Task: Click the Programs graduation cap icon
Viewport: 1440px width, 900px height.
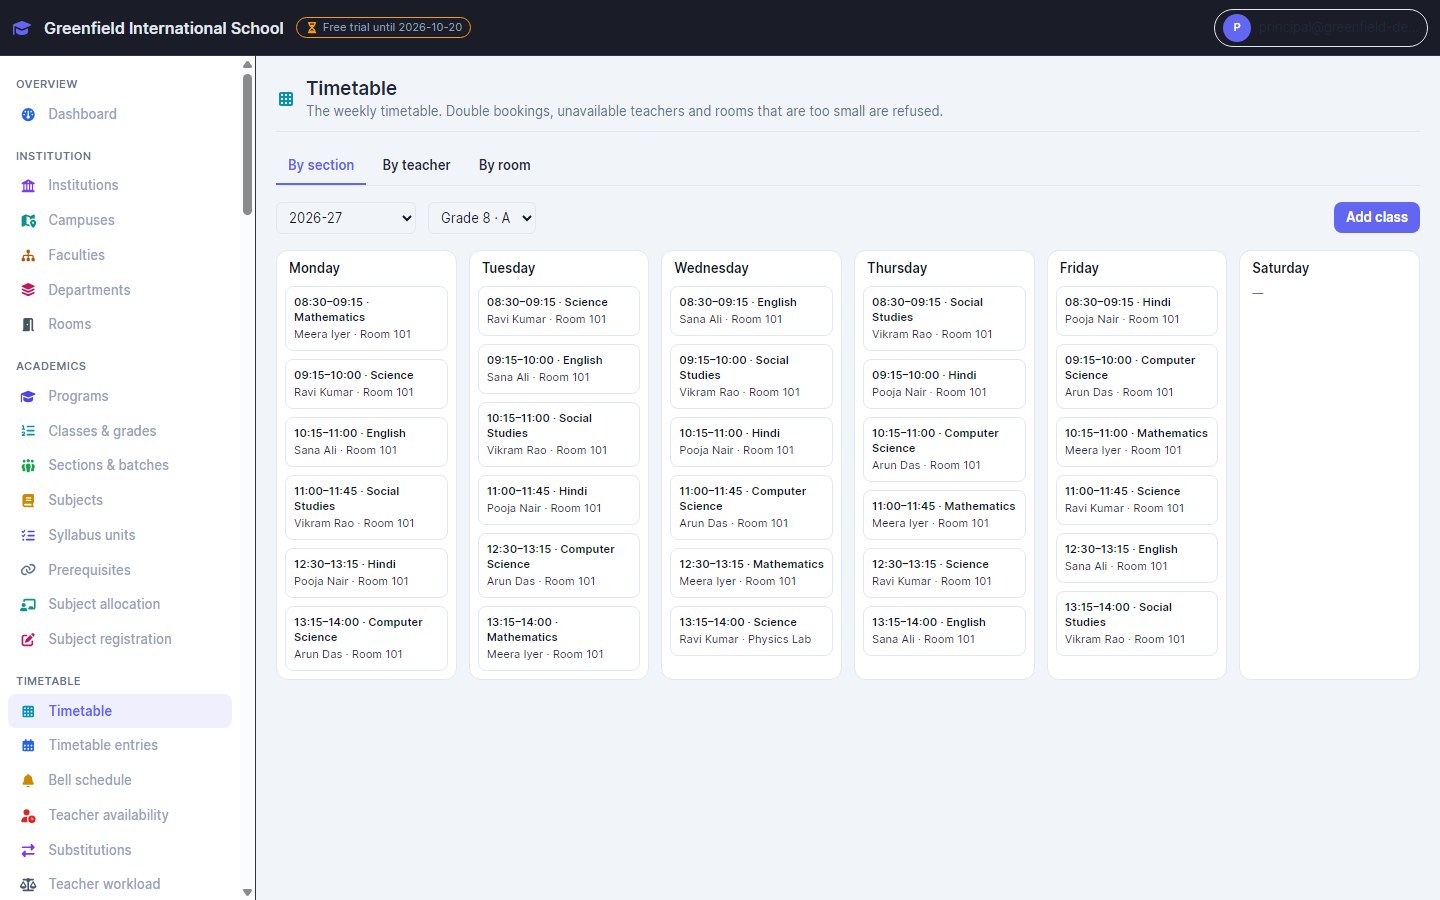Action: 28,397
